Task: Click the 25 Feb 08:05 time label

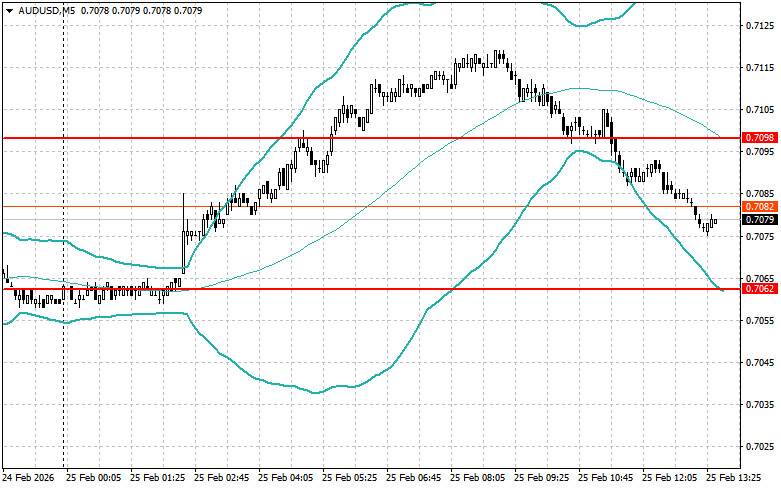Action: click(477, 478)
